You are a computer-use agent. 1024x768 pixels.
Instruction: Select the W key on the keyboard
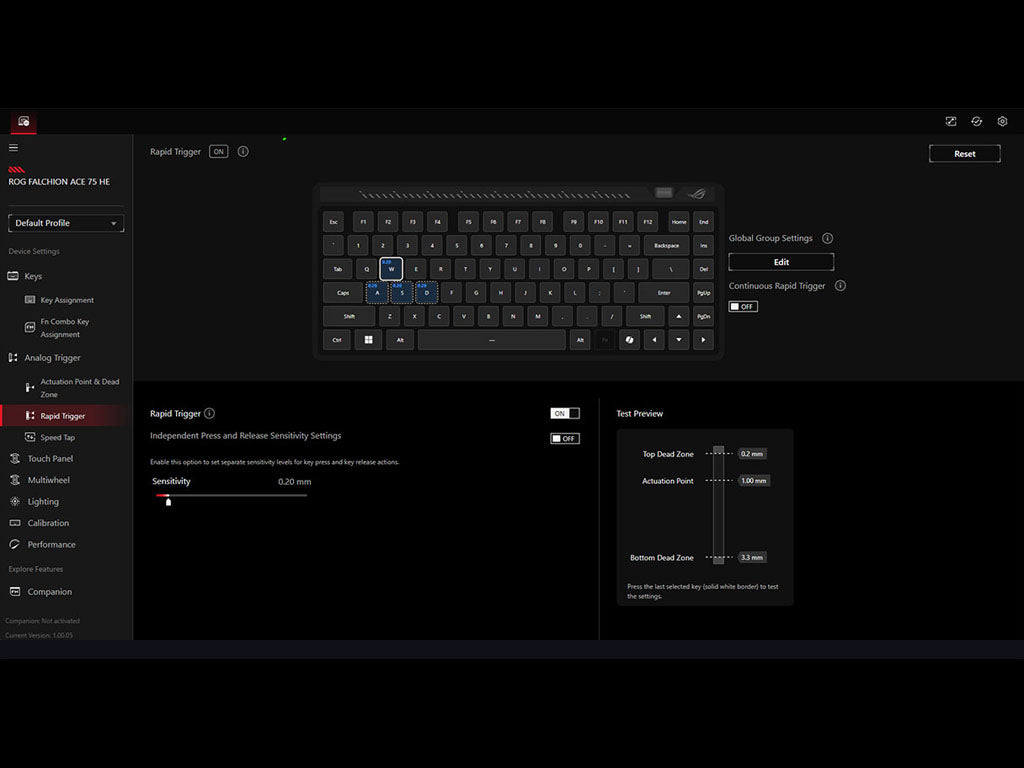point(391,269)
